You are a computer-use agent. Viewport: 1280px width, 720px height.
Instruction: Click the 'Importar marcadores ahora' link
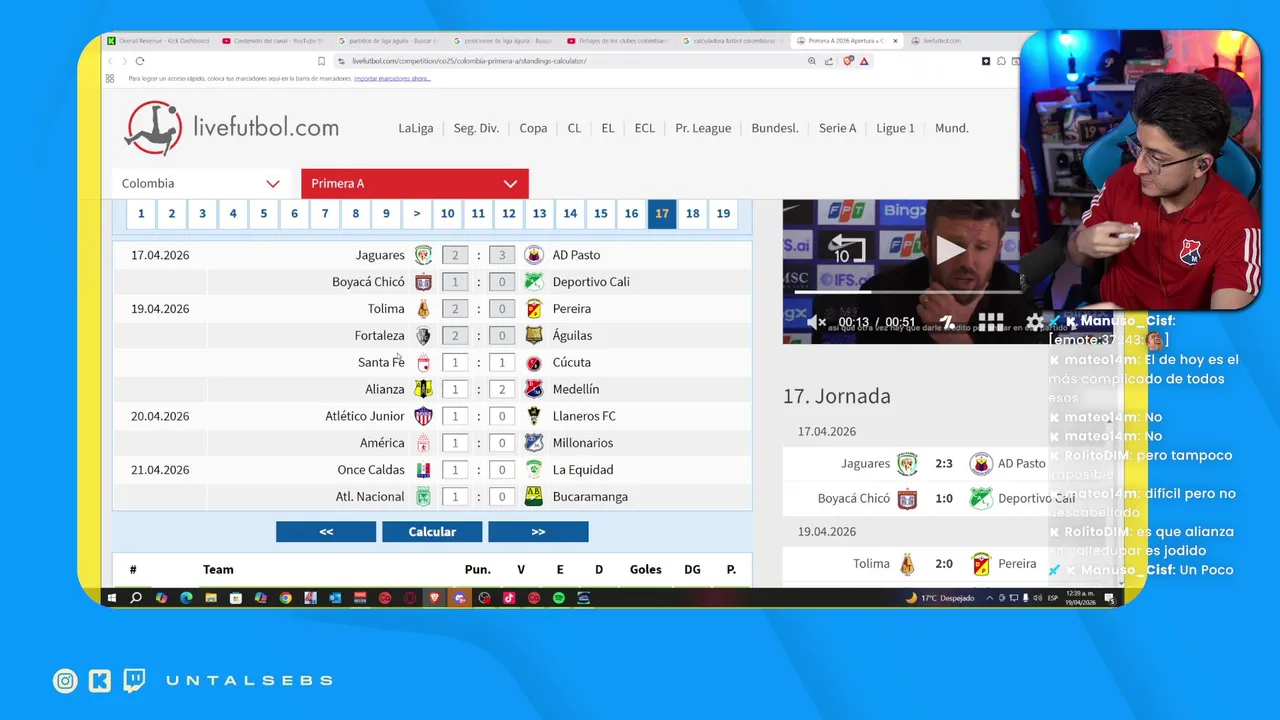[392, 78]
